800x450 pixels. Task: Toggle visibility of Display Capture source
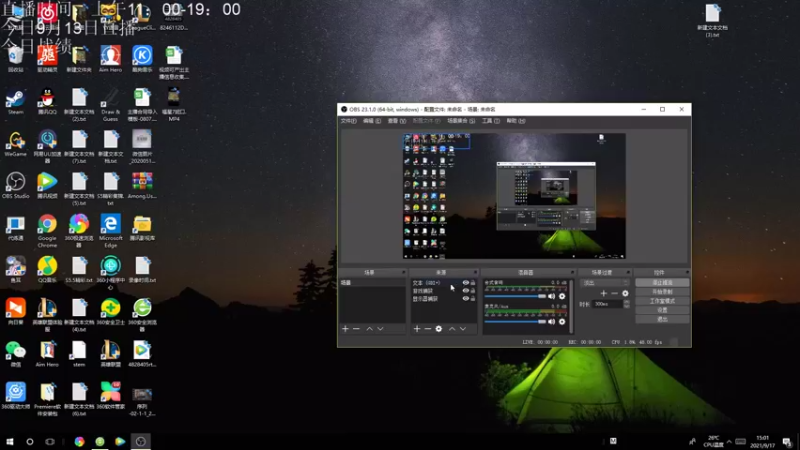point(465,299)
